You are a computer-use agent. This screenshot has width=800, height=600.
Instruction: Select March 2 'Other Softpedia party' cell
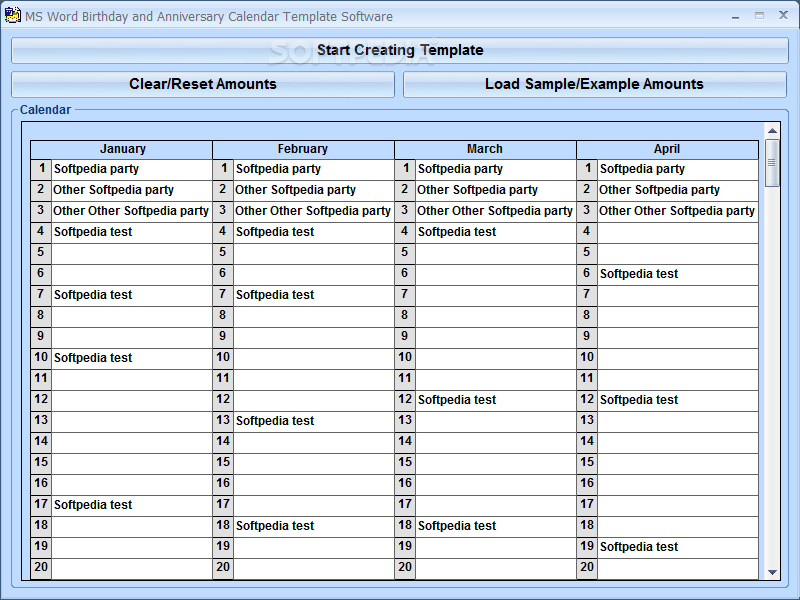point(496,190)
